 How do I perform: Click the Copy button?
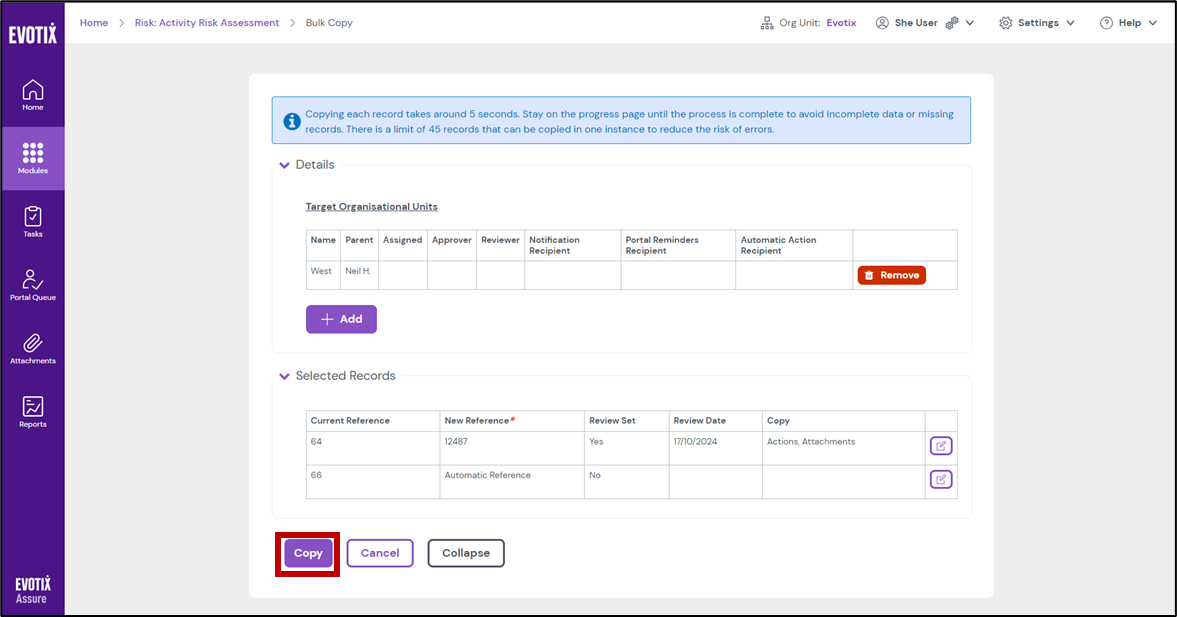[x=308, y=553]
